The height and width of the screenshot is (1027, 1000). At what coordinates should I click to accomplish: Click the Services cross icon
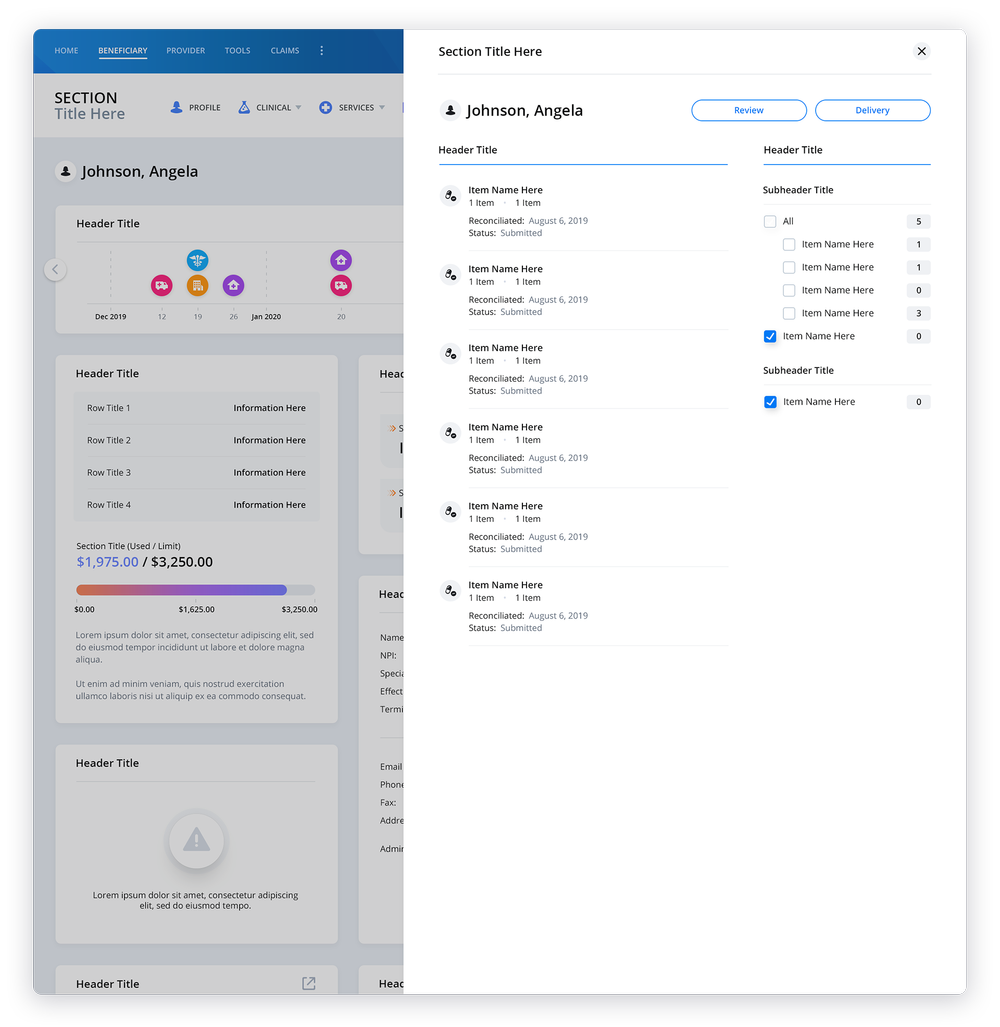[x=325, y=106]
